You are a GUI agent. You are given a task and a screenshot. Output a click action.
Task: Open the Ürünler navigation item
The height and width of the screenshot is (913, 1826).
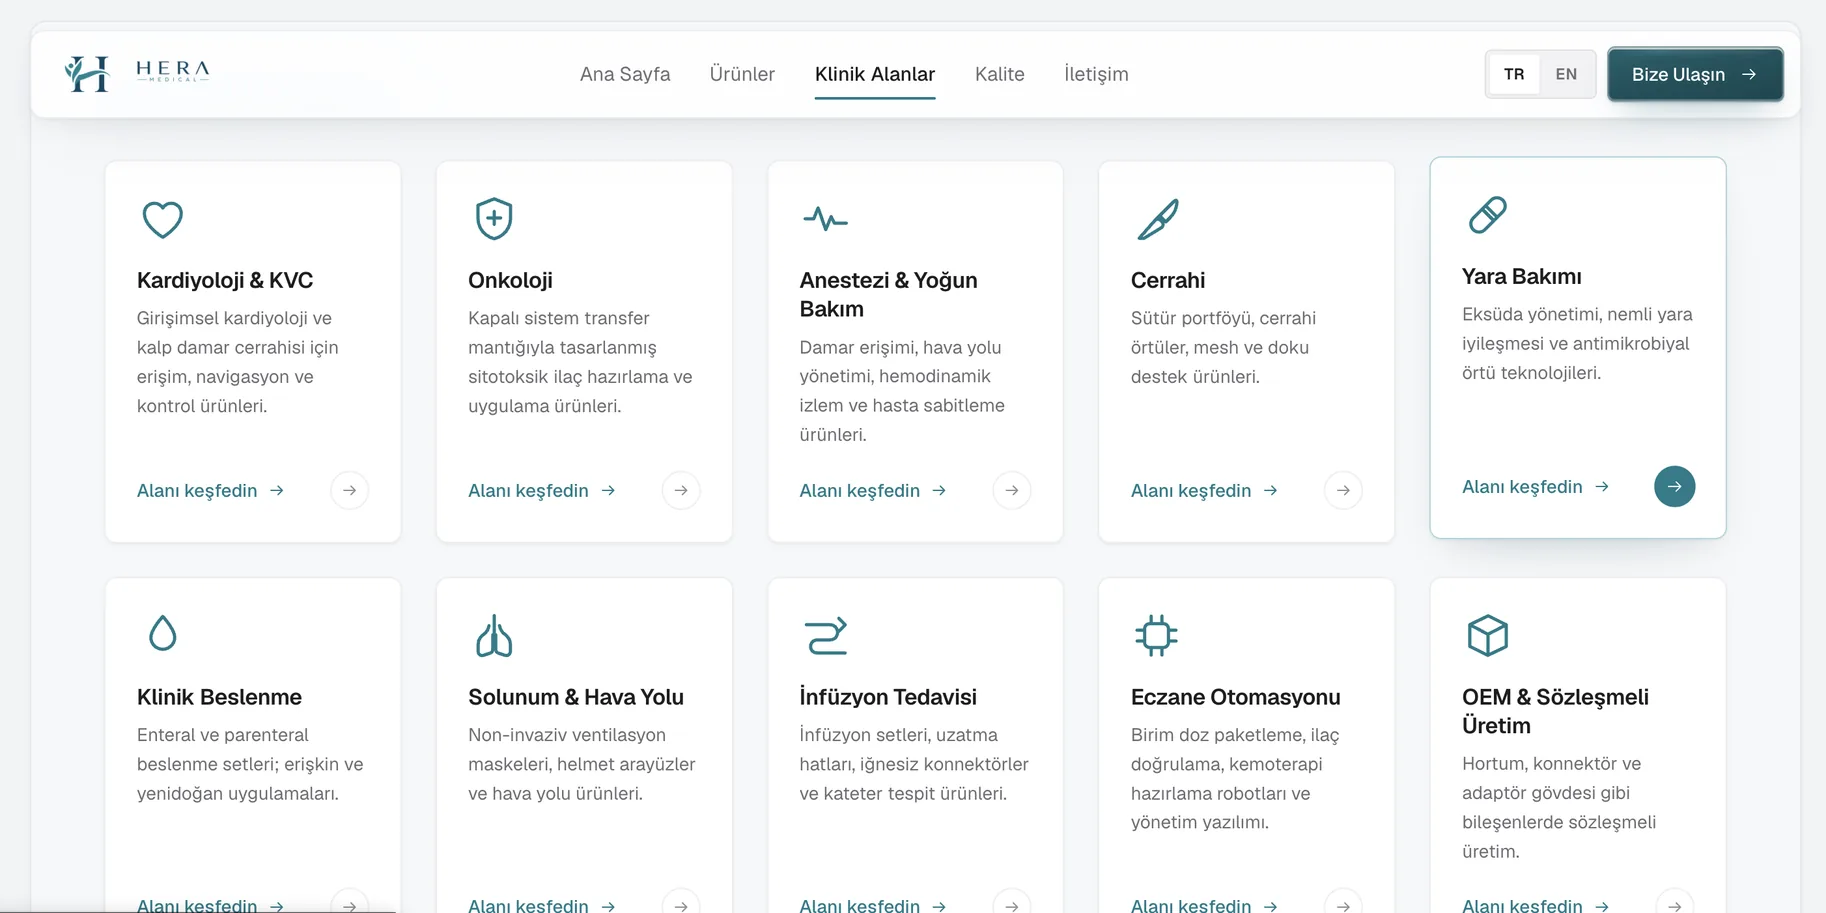(742, 74)
